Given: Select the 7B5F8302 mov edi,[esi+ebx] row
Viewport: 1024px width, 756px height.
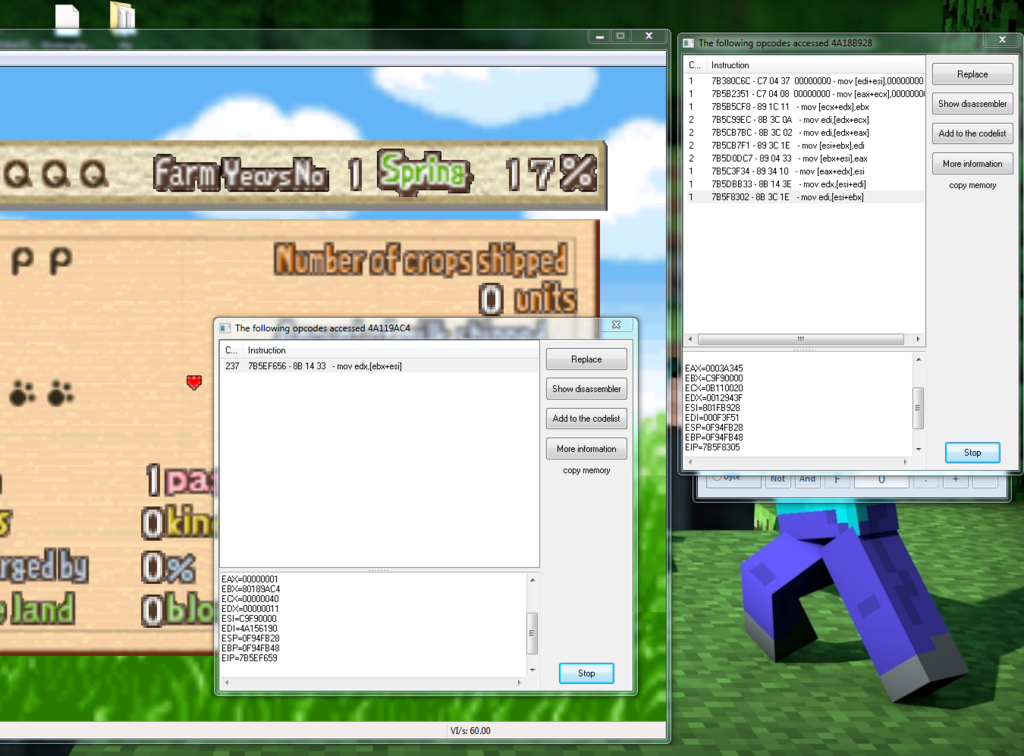Looking at the screenshot, I should [x=805, y=197].
